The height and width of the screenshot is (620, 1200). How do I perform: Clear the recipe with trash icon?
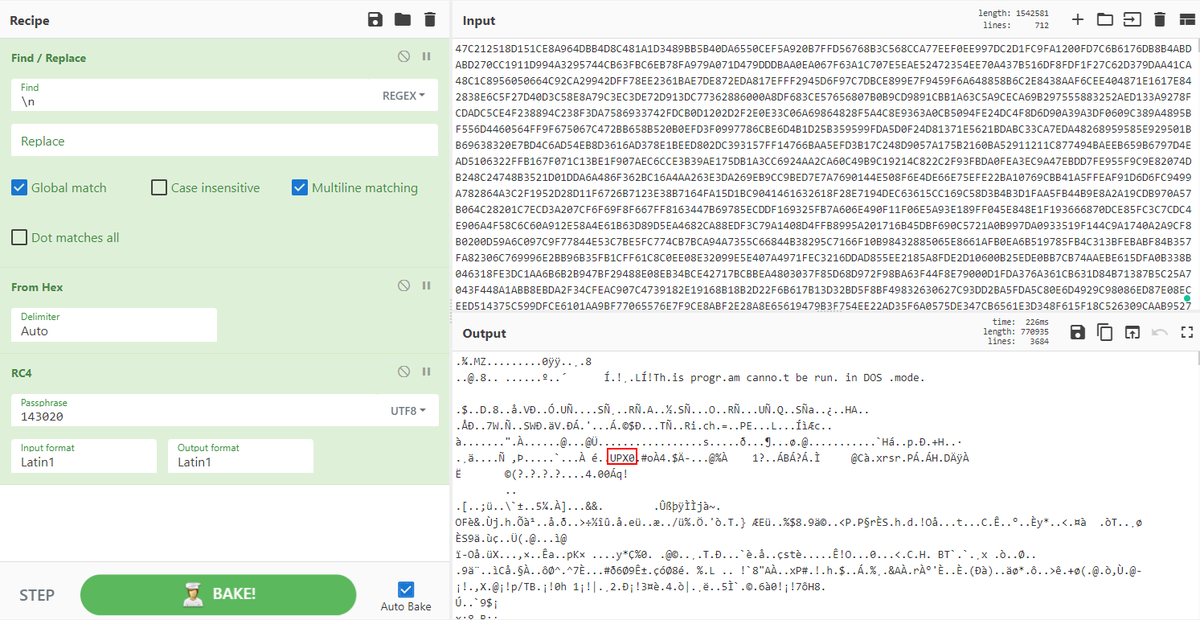pyautogui.click(x=430, y=20)
